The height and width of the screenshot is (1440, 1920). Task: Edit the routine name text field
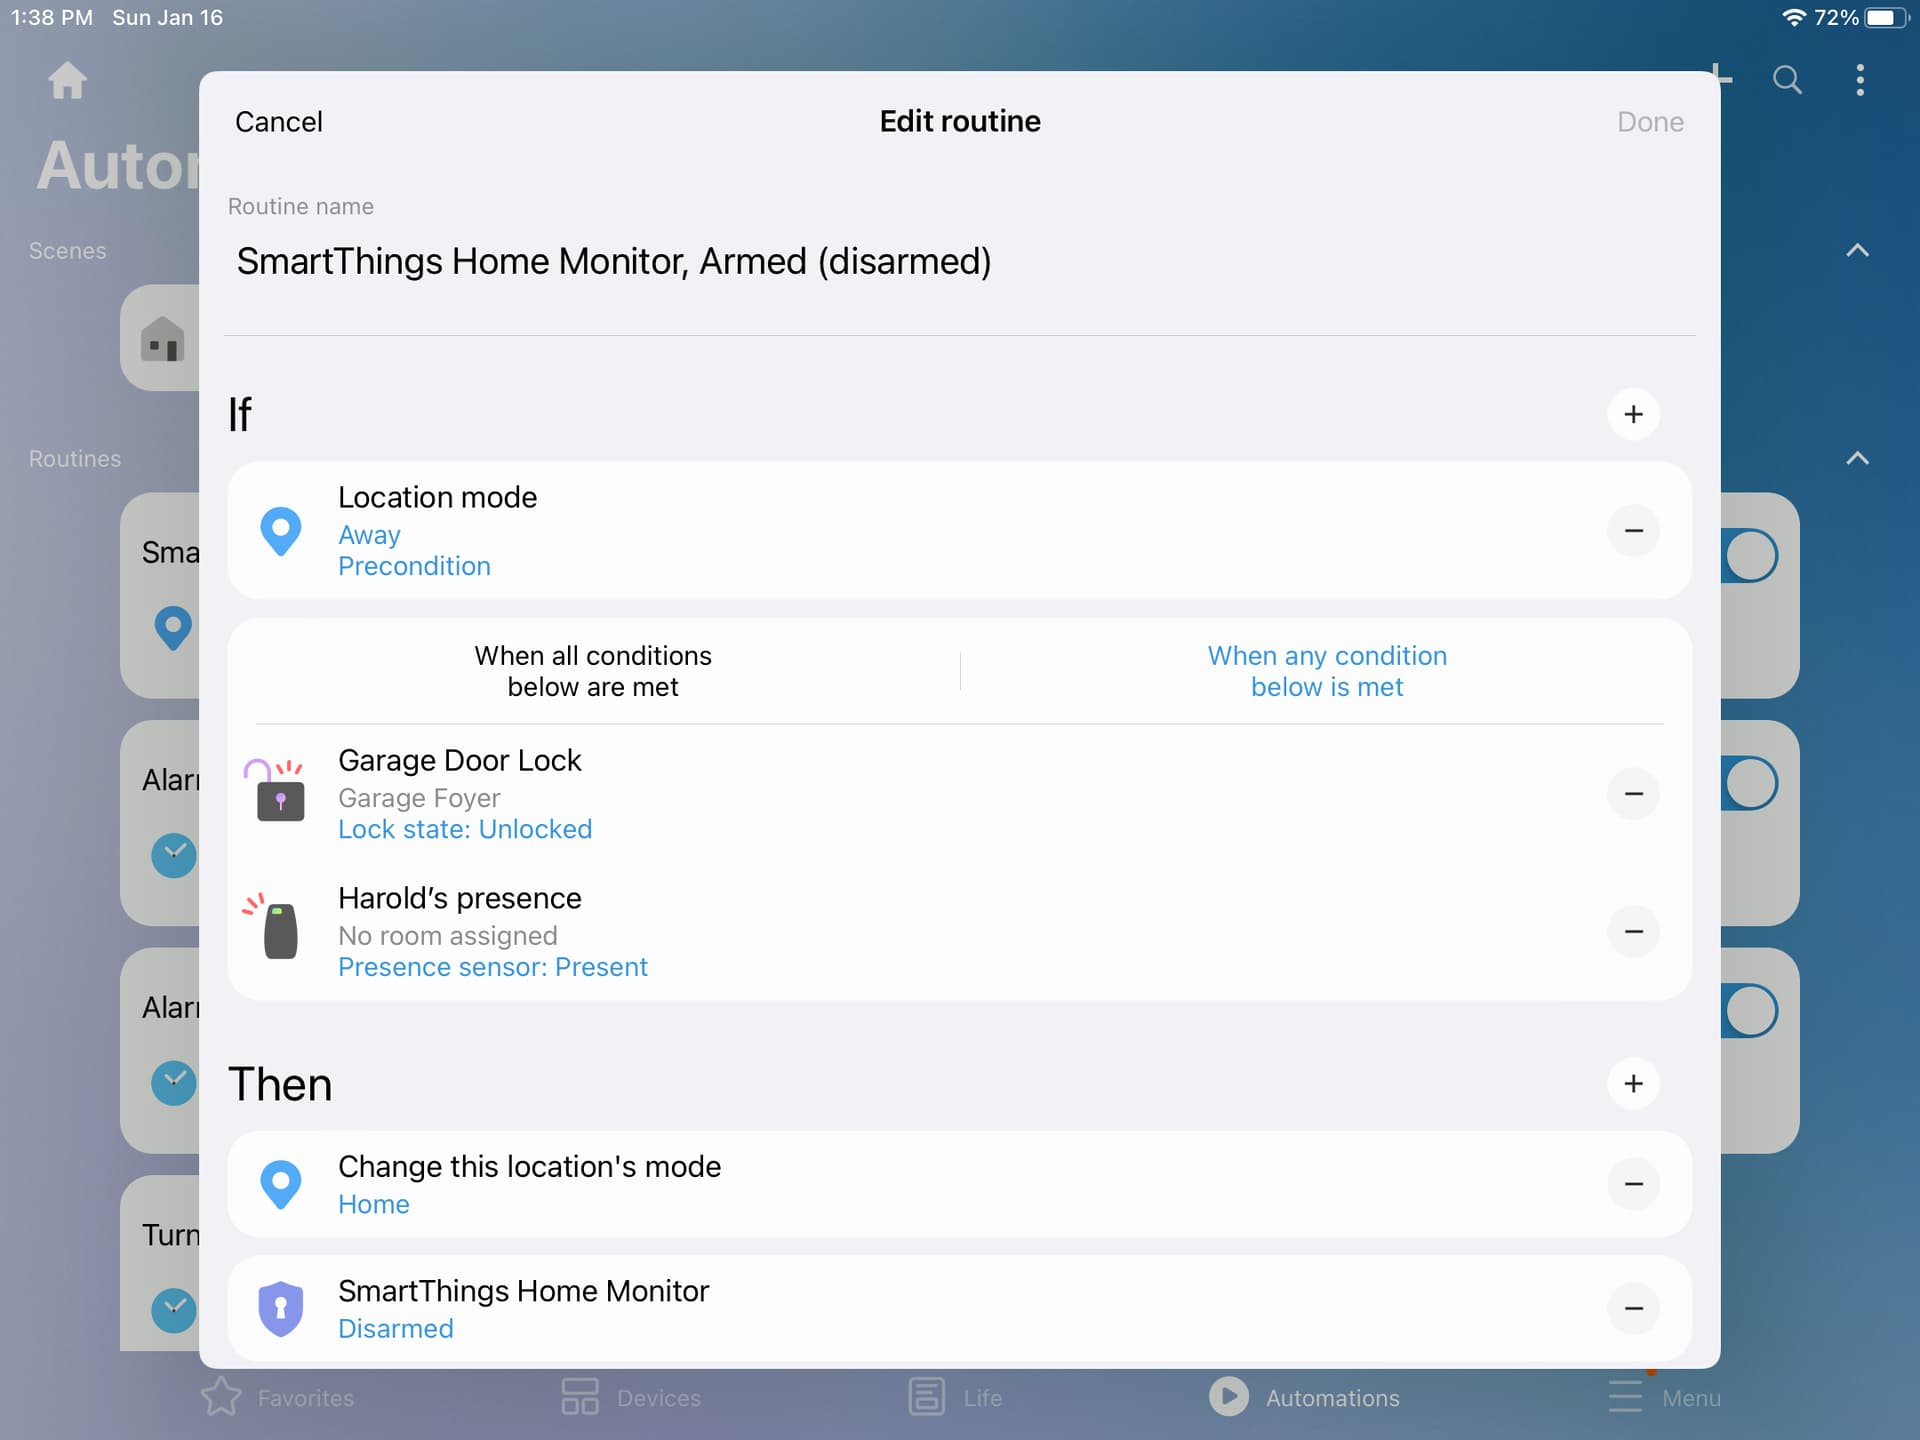coord(612,262)
